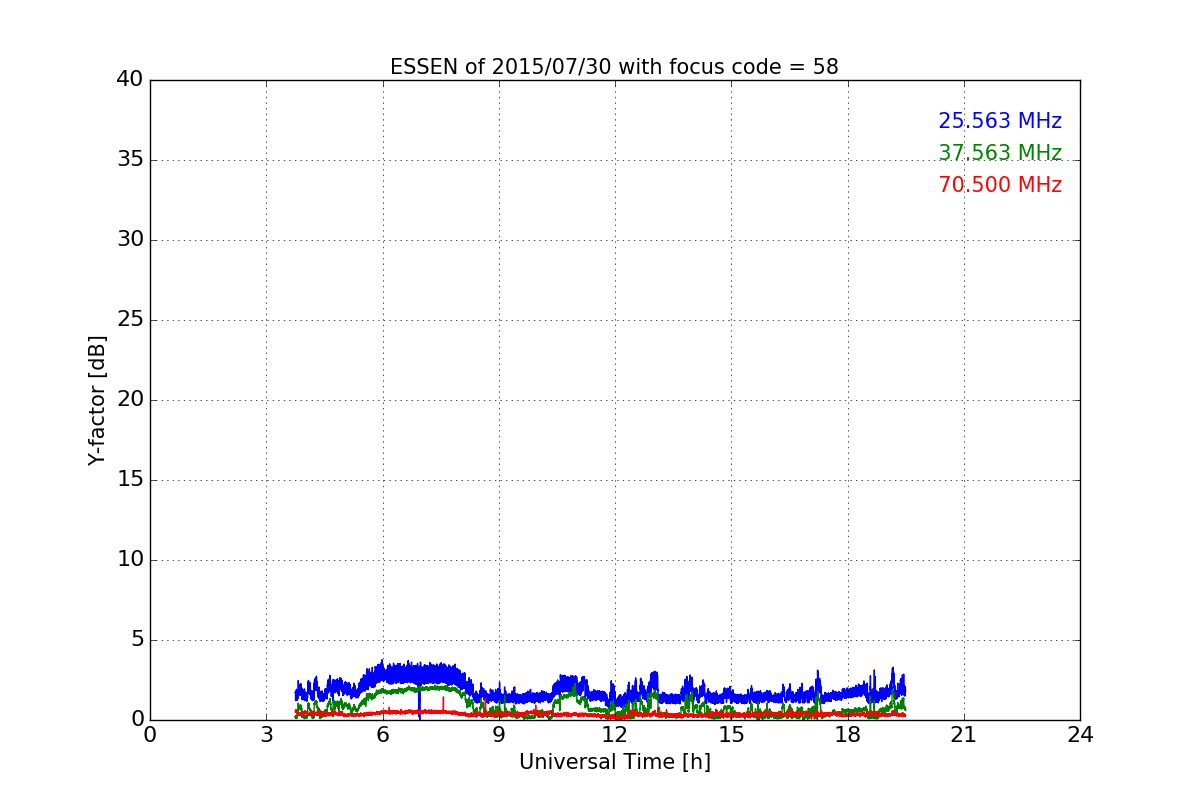Click the plot title 'ESSEN of 2015/07/30'

[x=614, y=67]
